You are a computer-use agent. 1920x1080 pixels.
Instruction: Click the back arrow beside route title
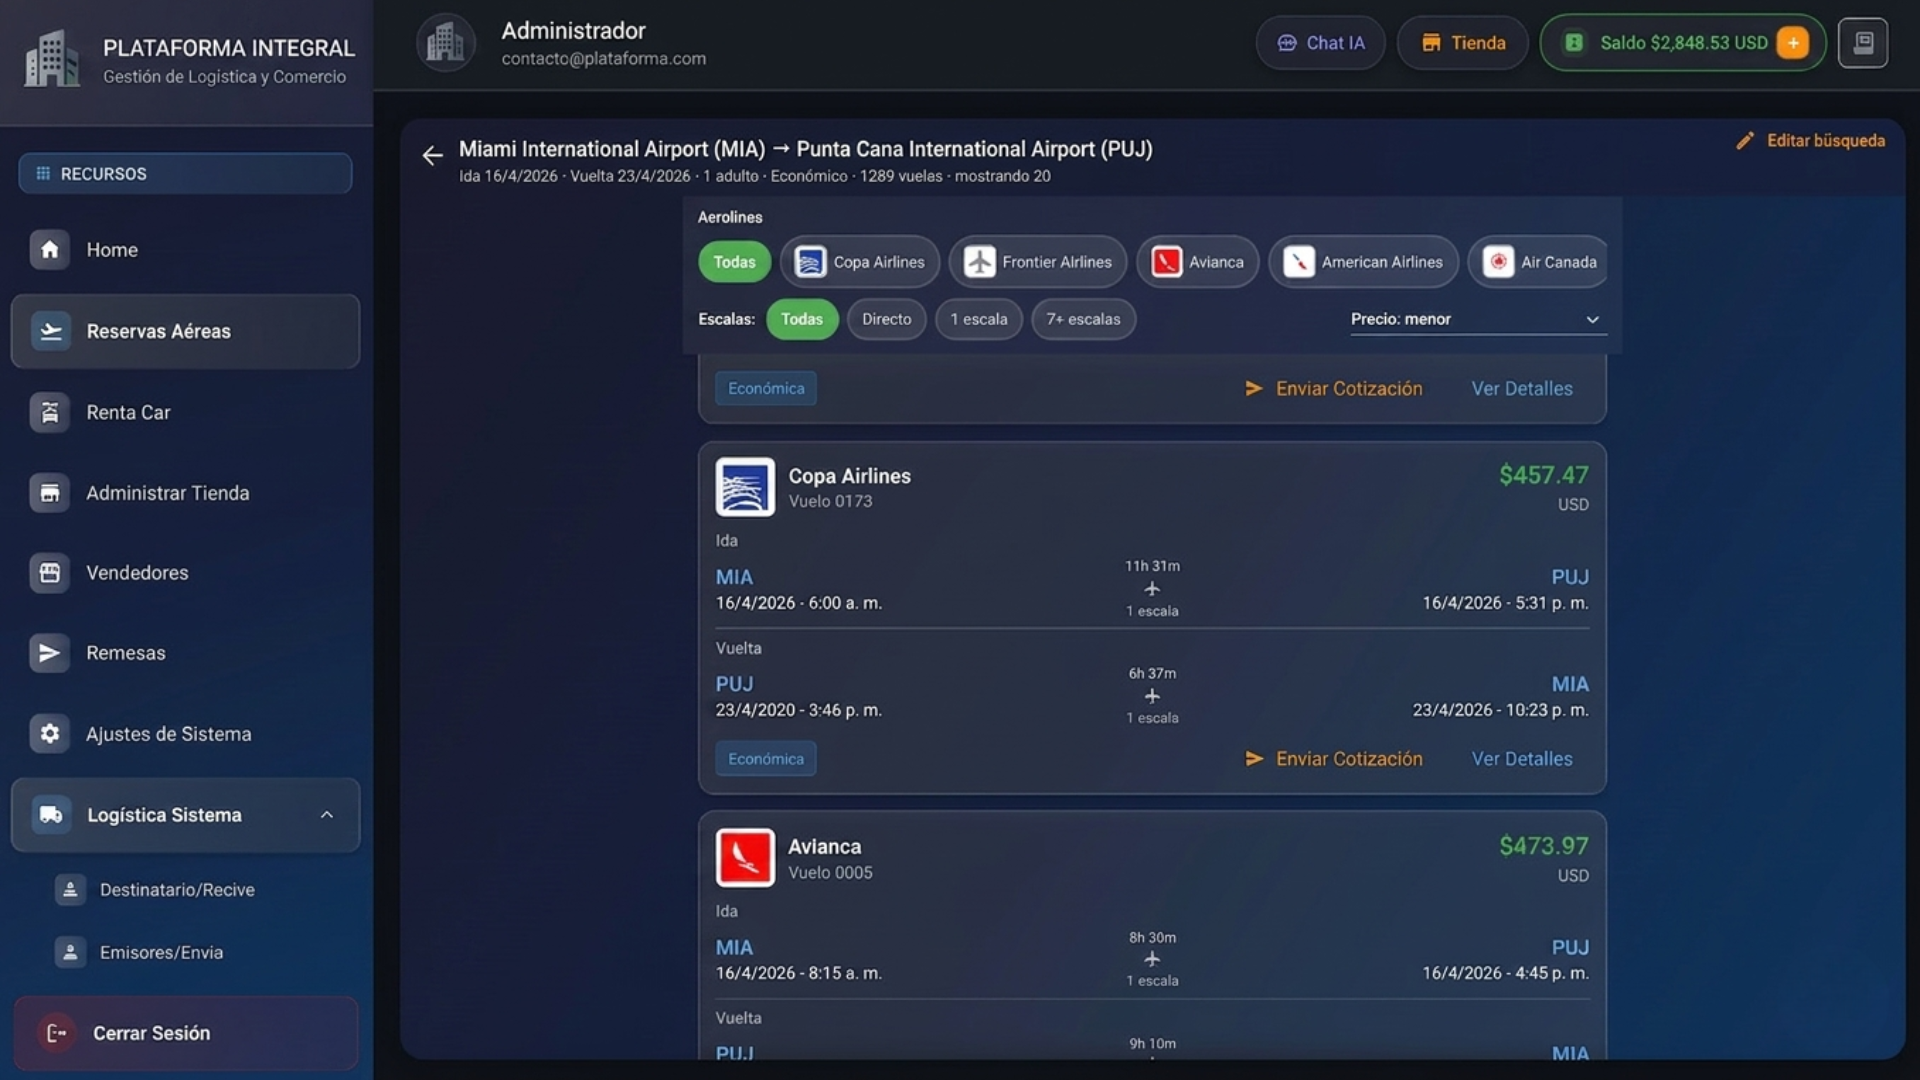coord(432,156)
